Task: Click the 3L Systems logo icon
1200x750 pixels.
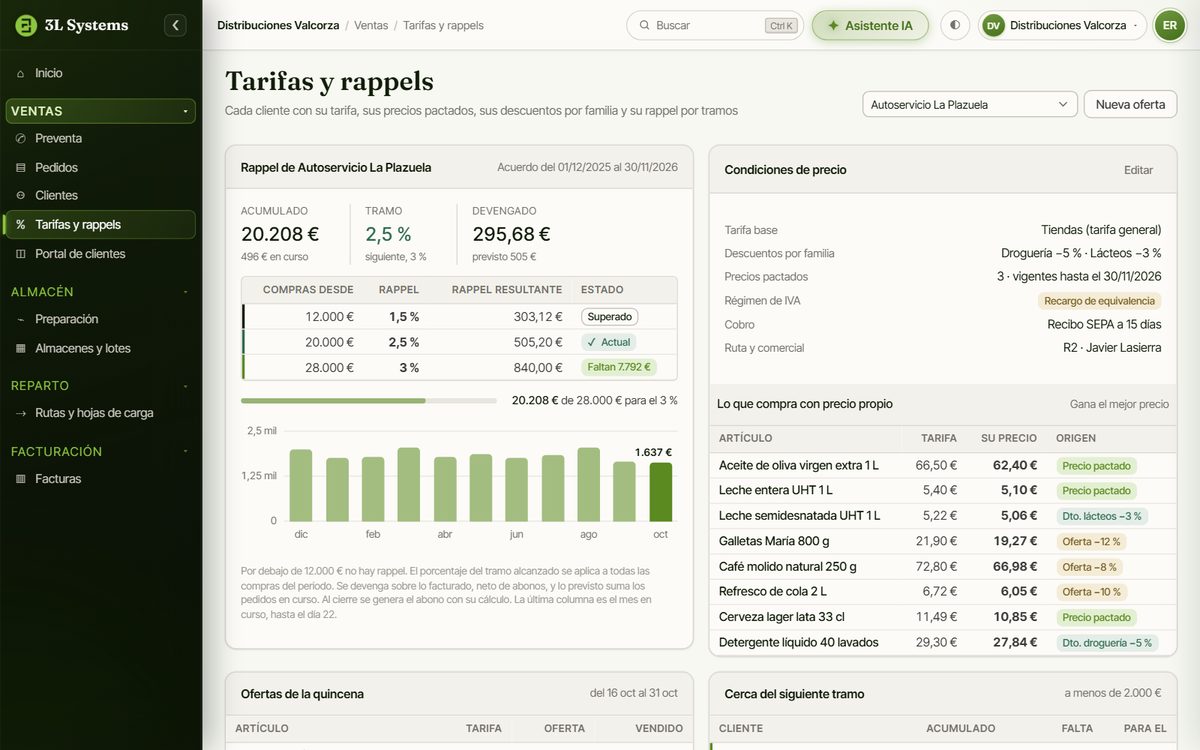Action: tap(26, 25)
